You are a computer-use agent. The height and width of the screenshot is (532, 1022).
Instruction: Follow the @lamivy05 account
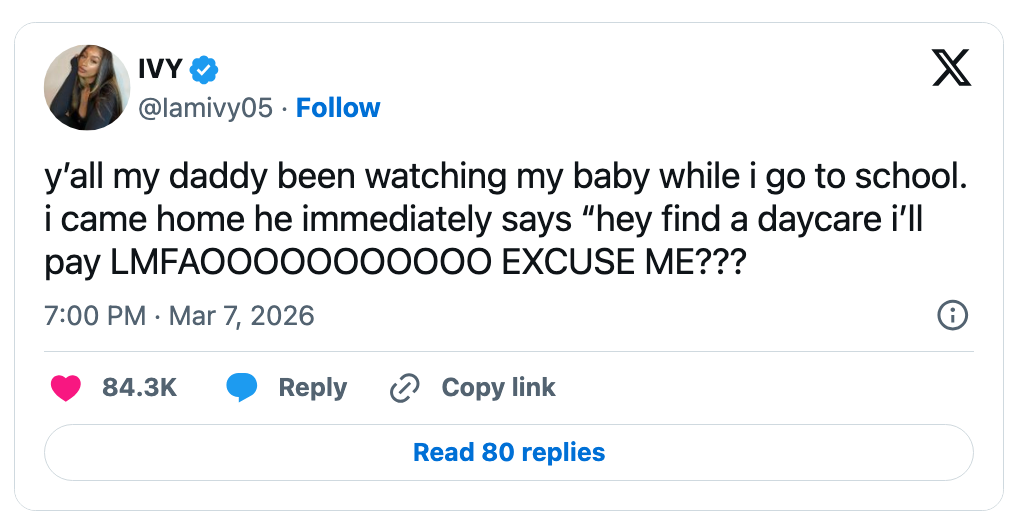[338, 108]
